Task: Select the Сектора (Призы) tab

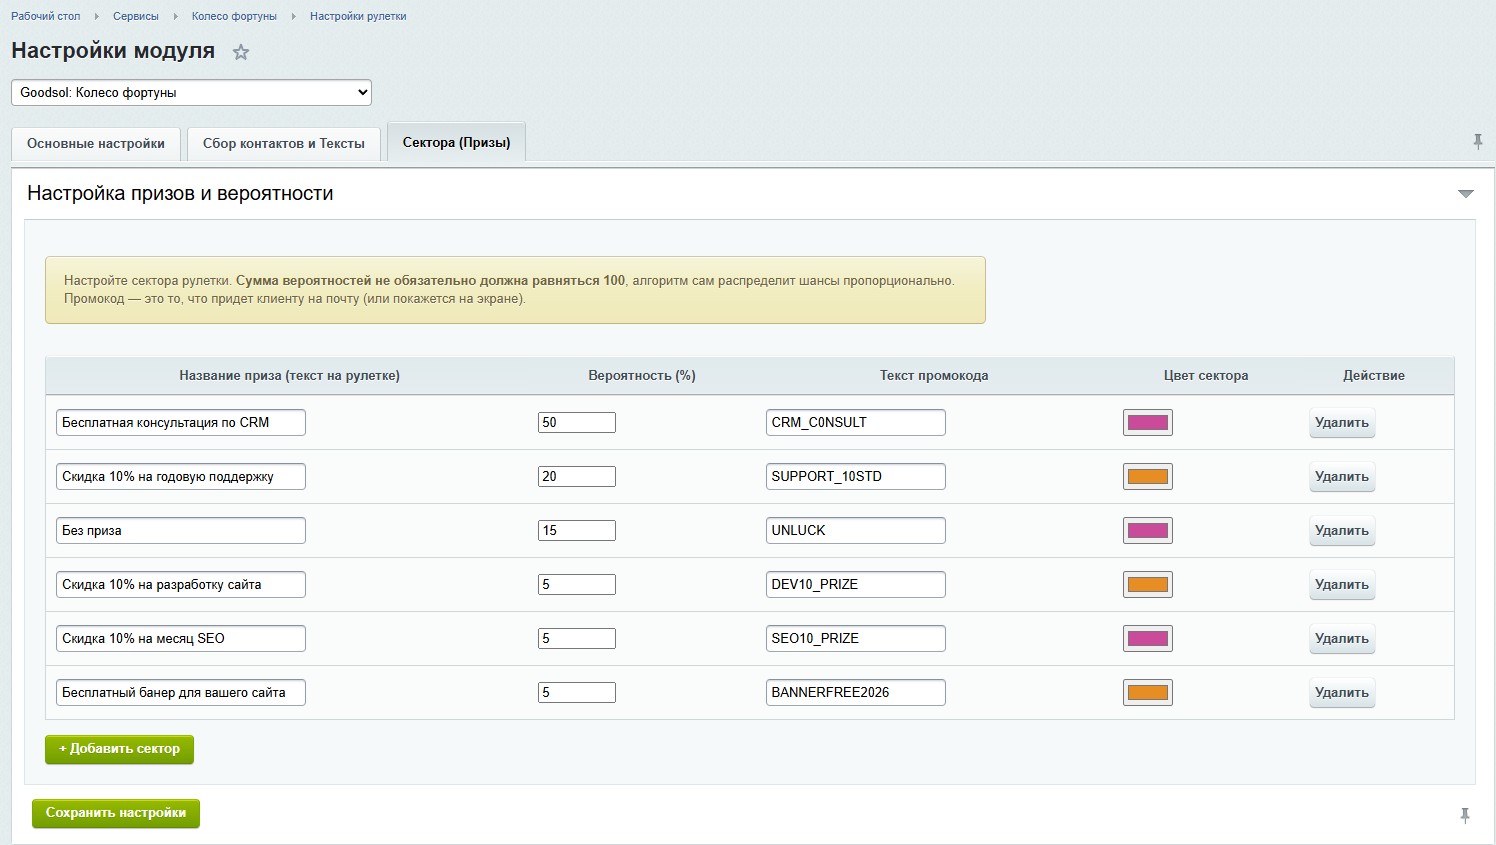Action: click(456, 143)
